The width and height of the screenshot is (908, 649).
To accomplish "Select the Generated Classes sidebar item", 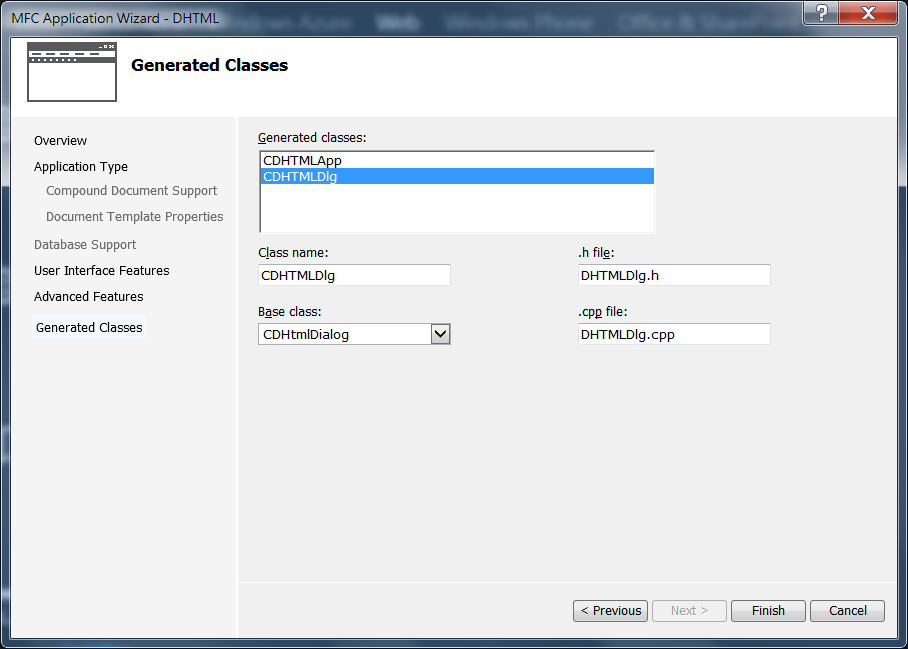I will pos(89,328).
